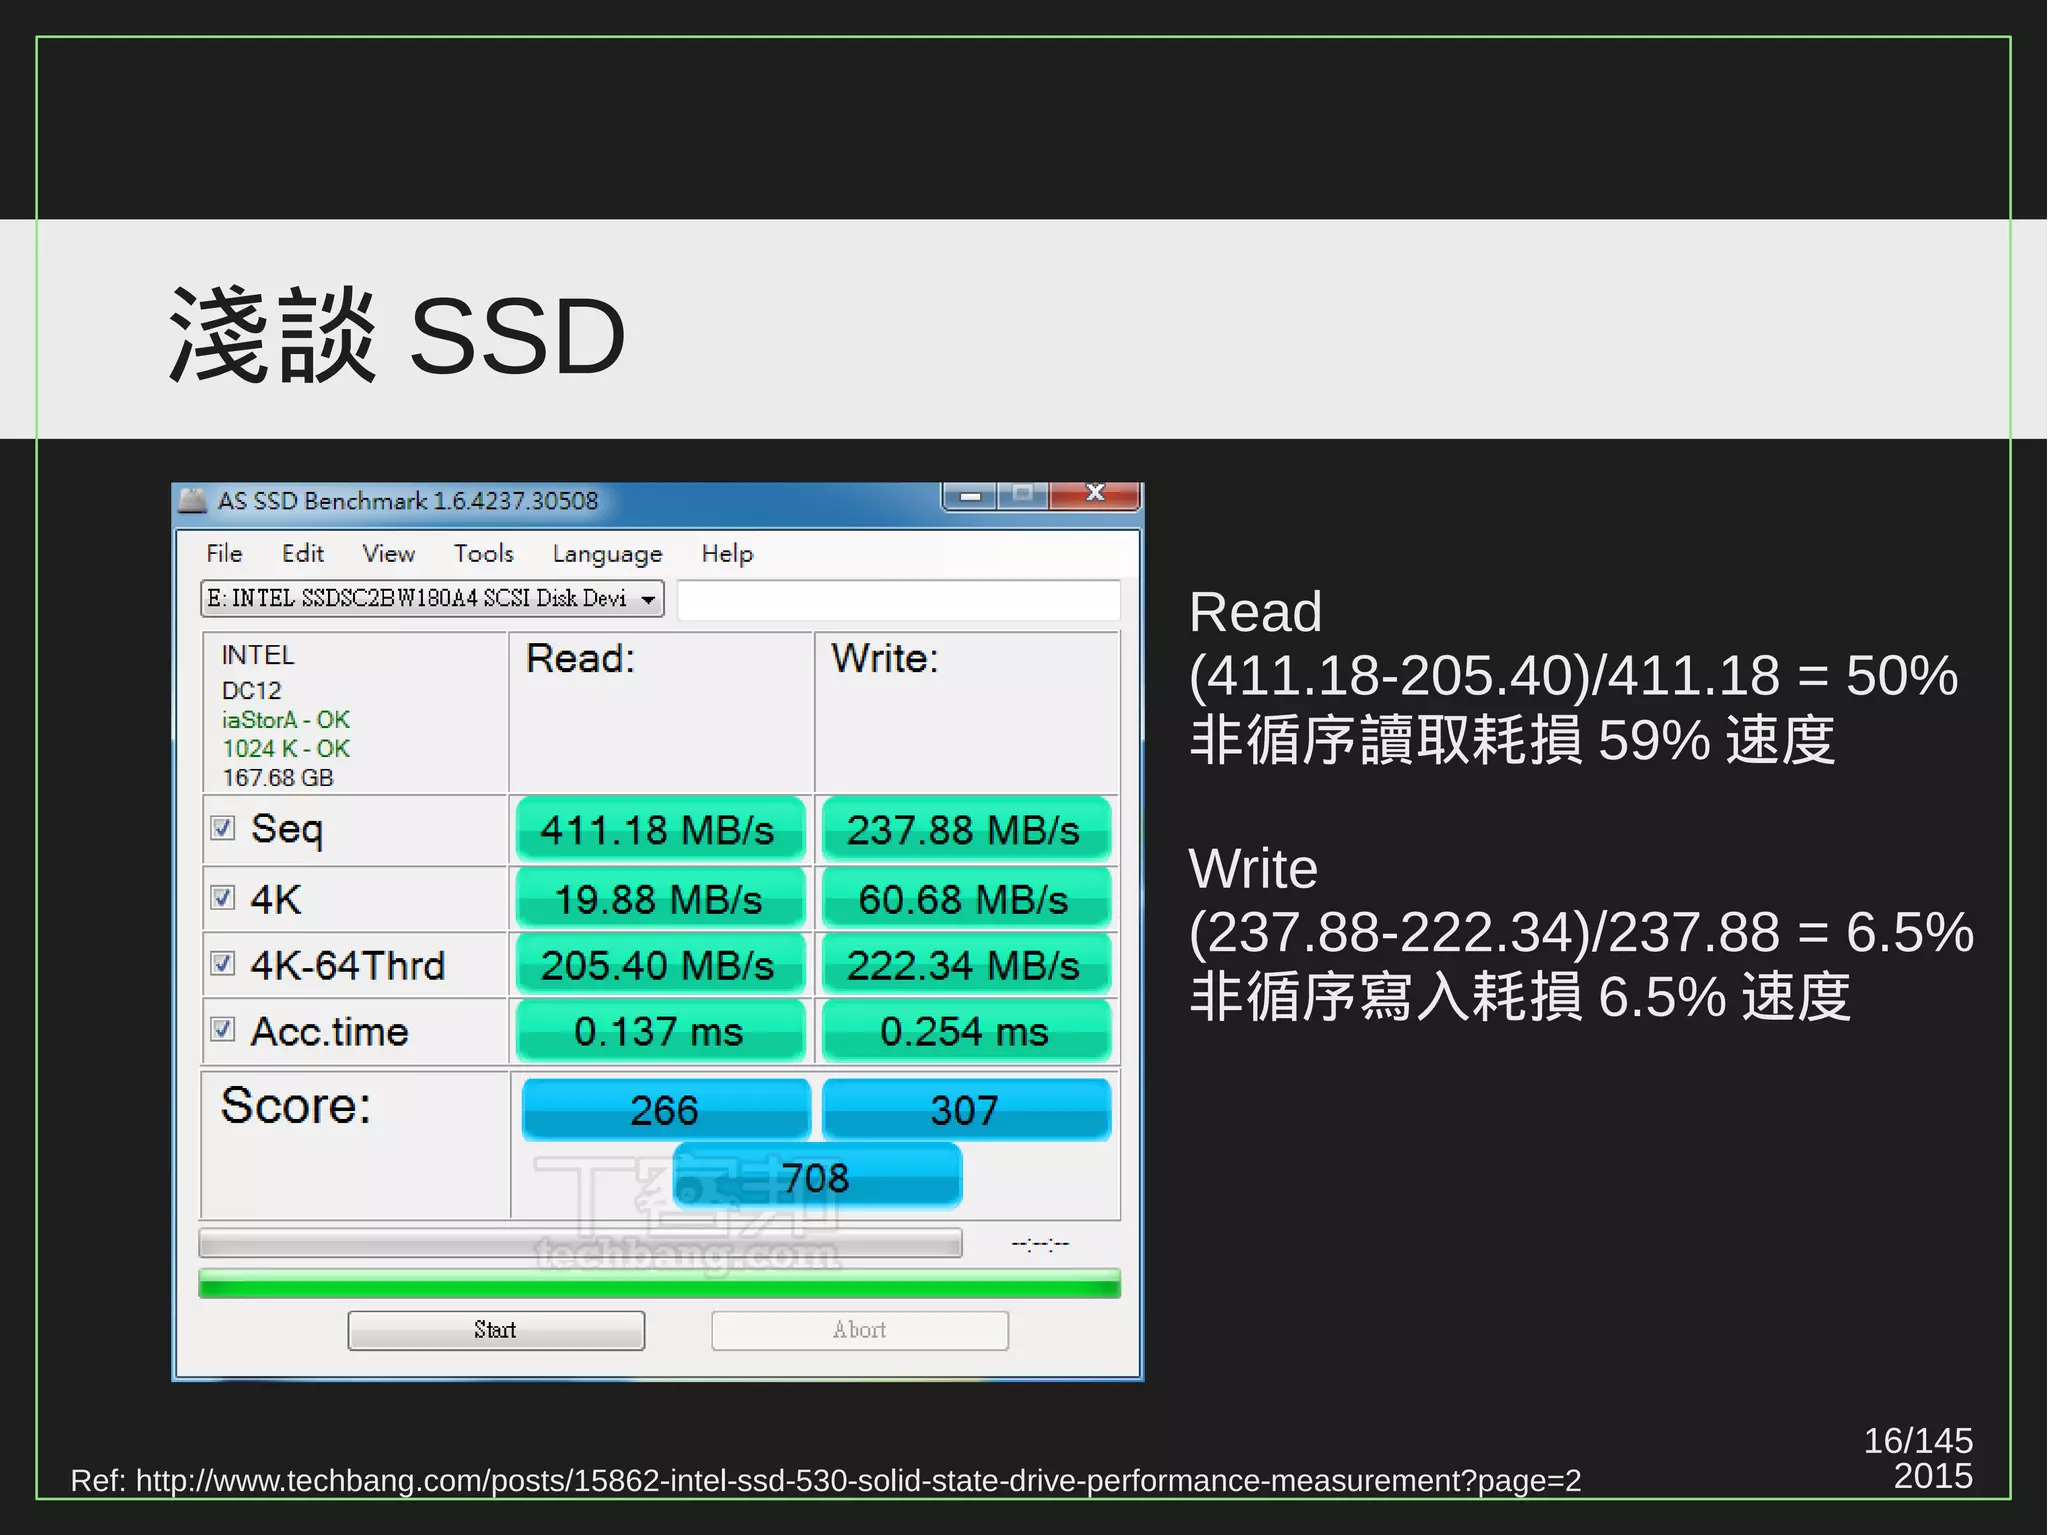Click the 4K write result 60.68 MB/s
This screenshot has width=2048, height=1535.
965,899
